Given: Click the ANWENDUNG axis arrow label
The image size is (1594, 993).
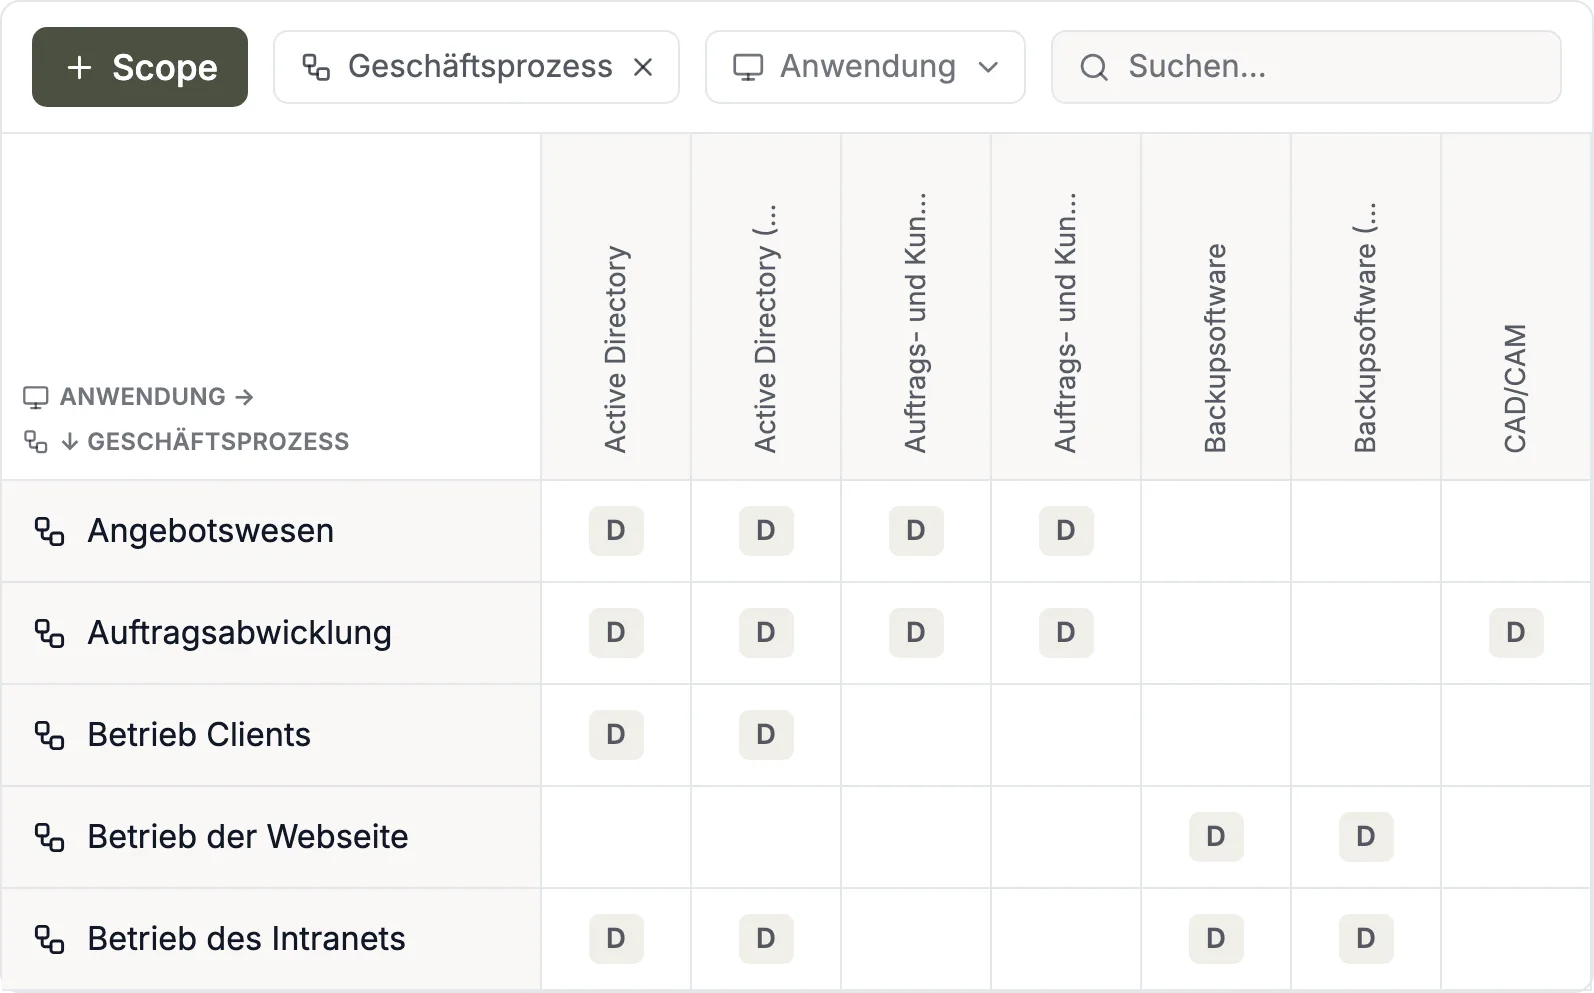Looking at the screenshot, I should click(138, 397).
